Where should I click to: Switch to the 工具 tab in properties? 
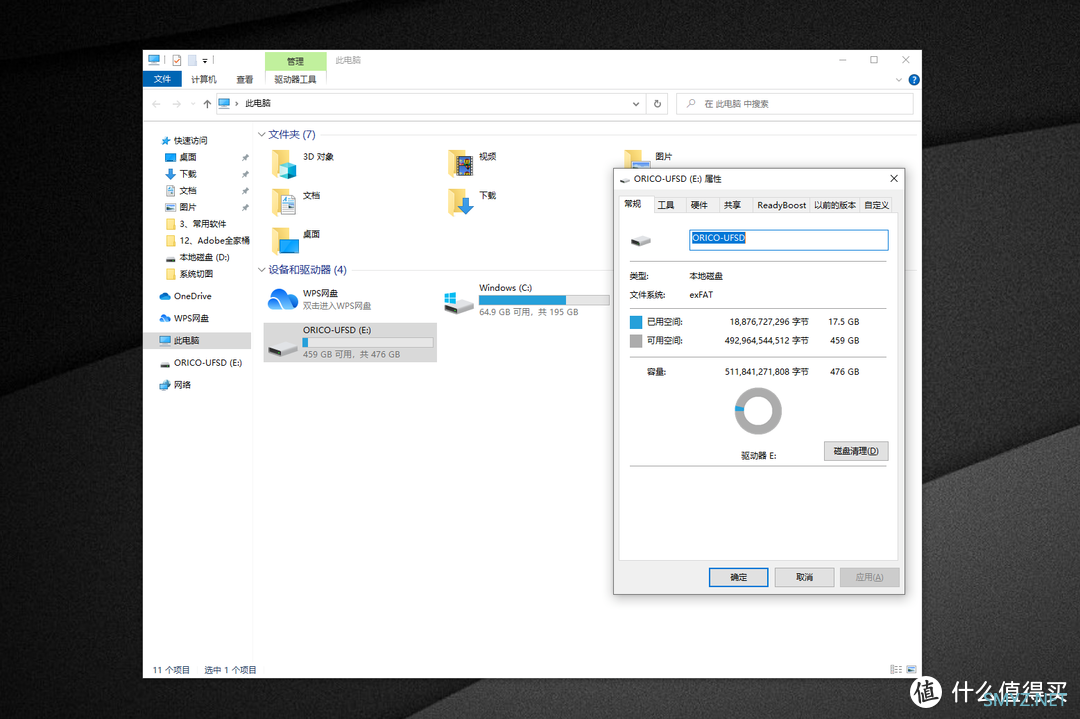point(666,205)
